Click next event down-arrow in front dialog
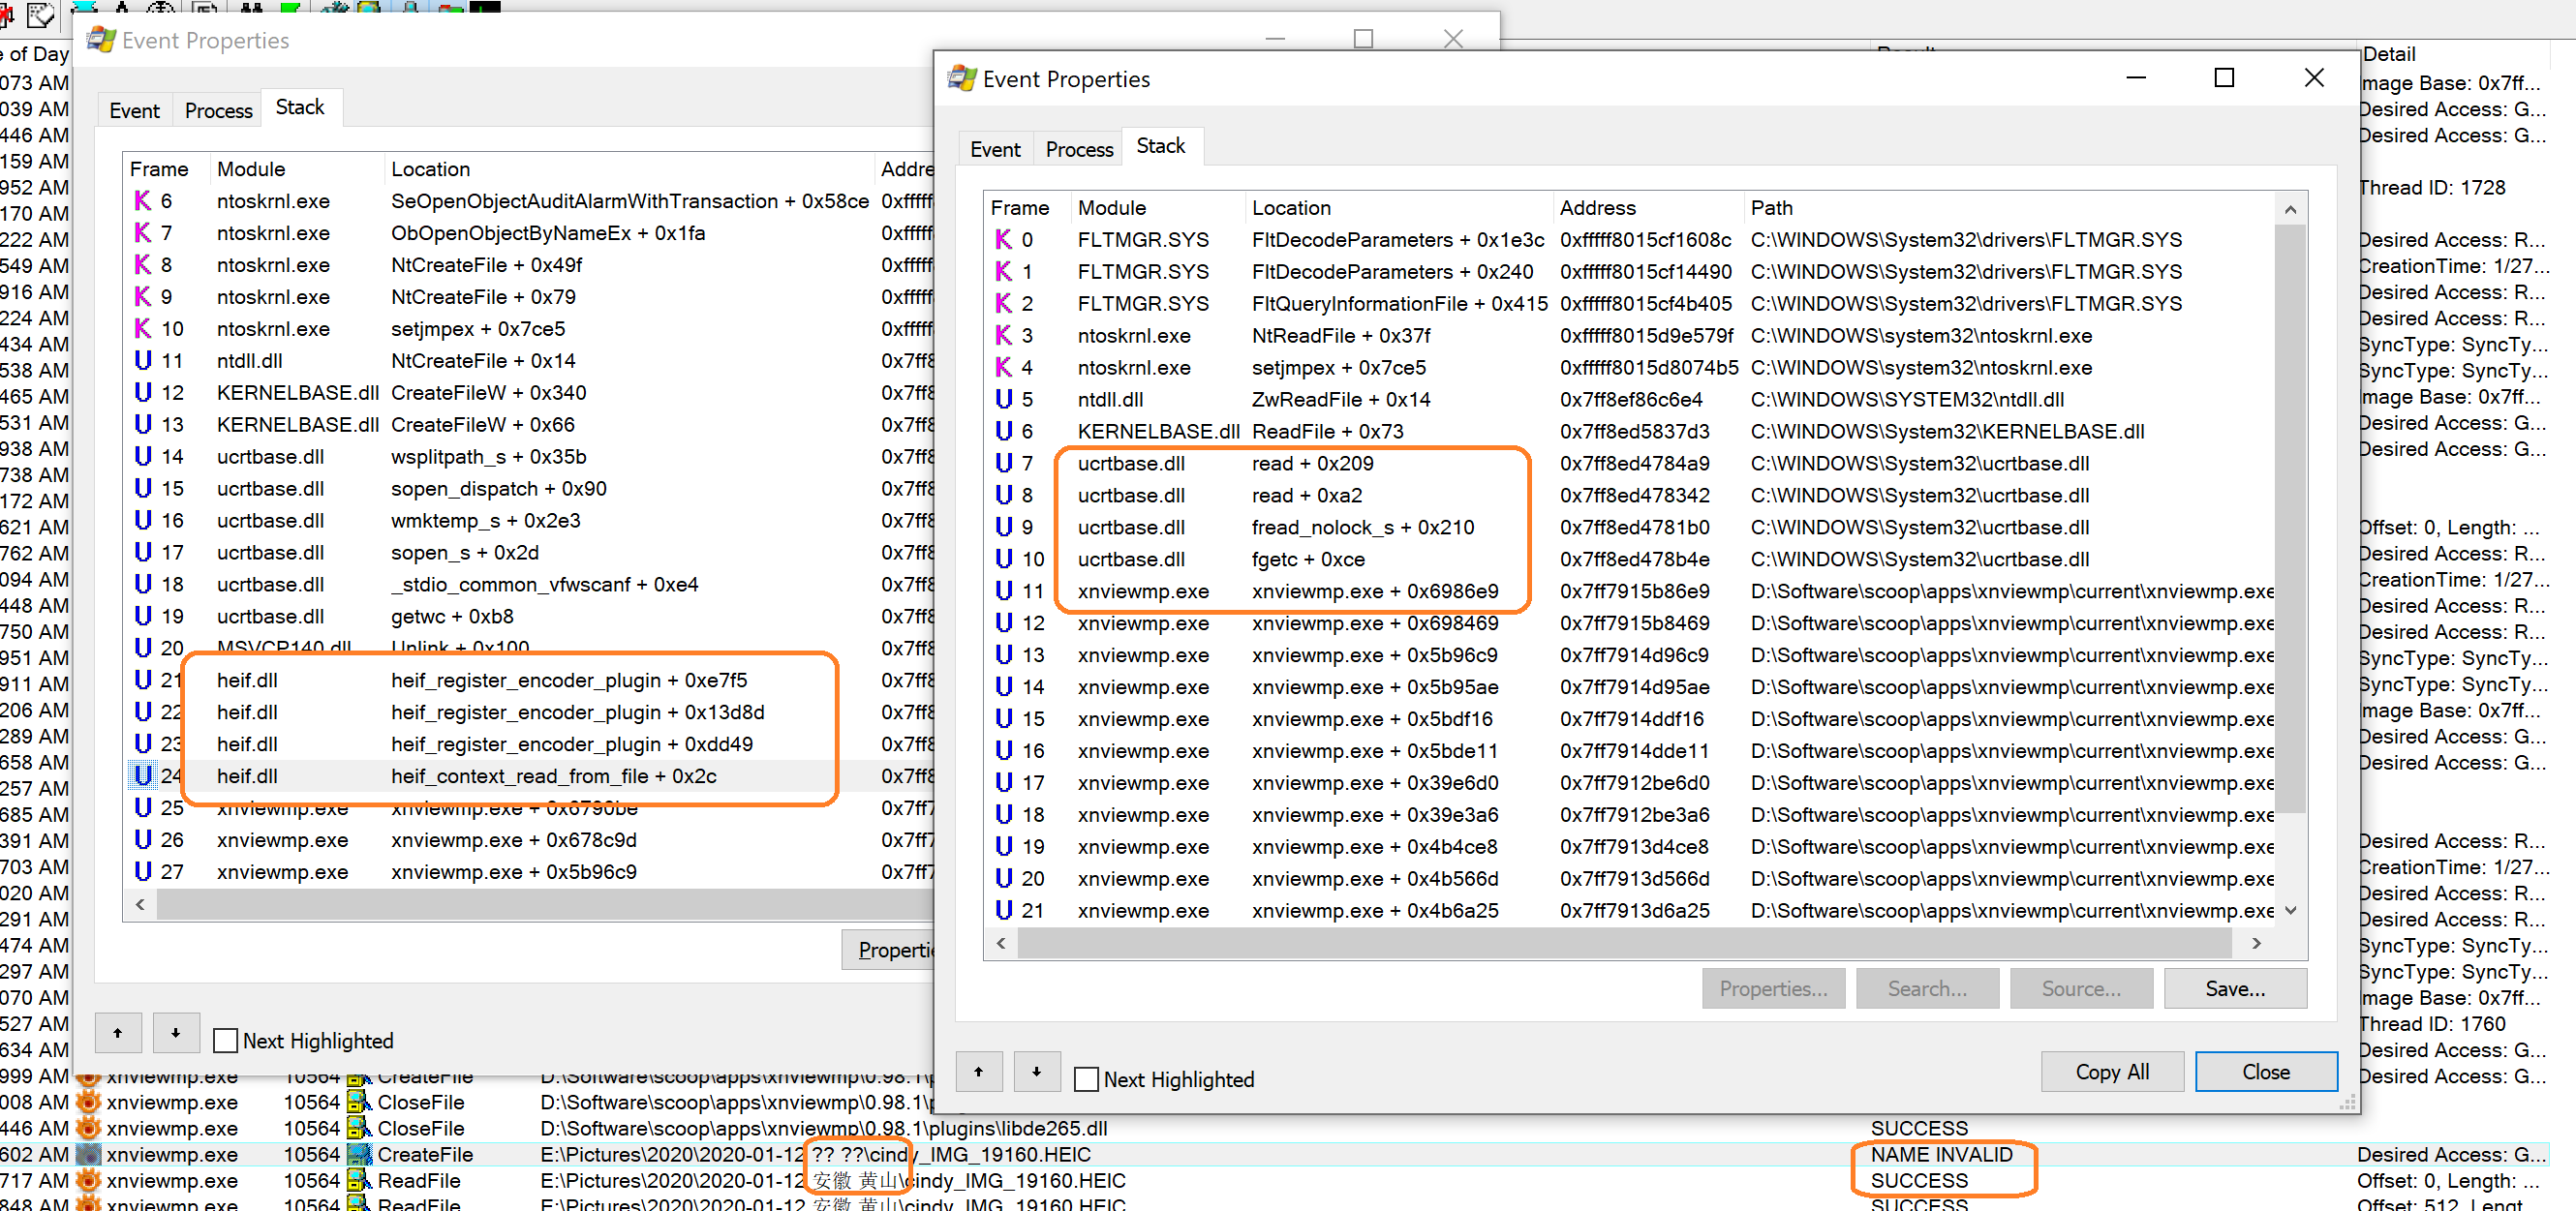Viewport: 2576px width, 1211px height. point(1036,1071)
